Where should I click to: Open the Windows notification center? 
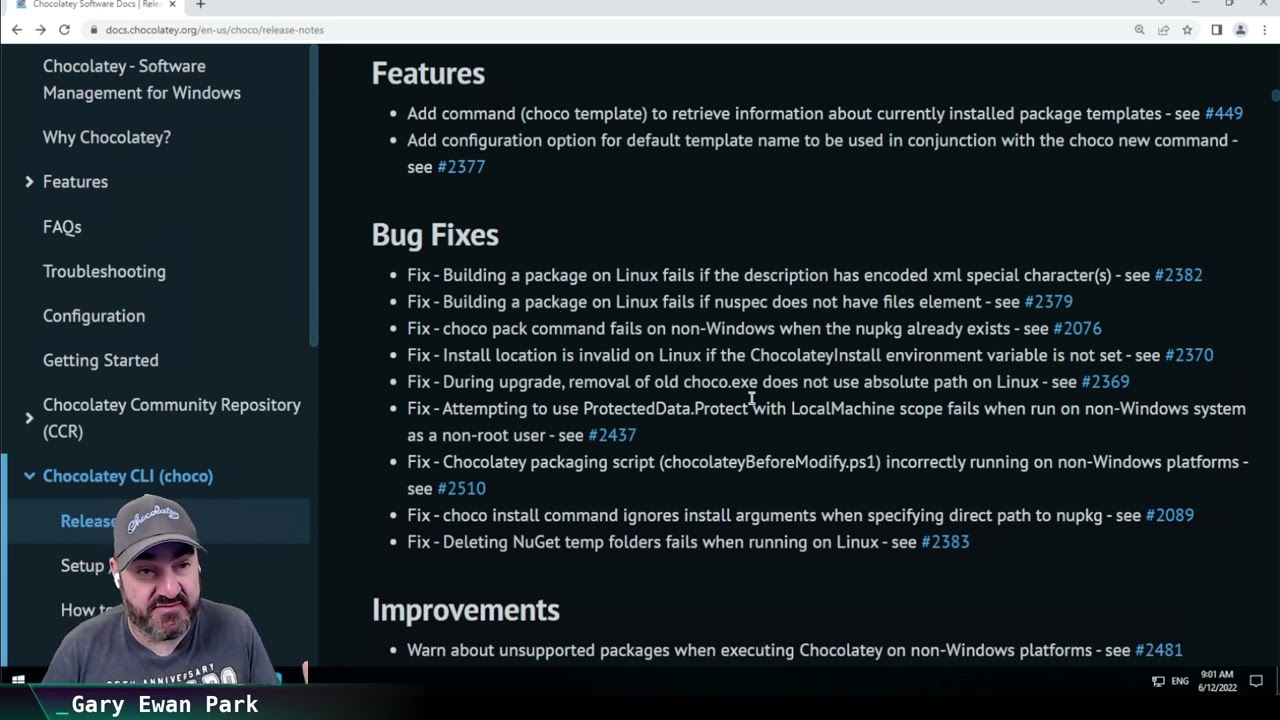1256,681
